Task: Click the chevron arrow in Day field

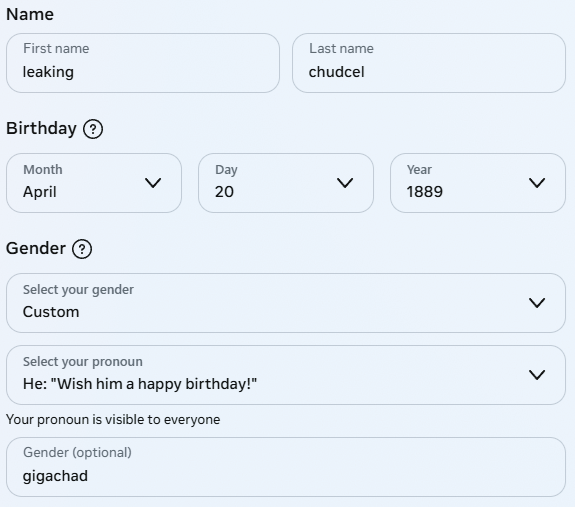Action: pos(345,183)
